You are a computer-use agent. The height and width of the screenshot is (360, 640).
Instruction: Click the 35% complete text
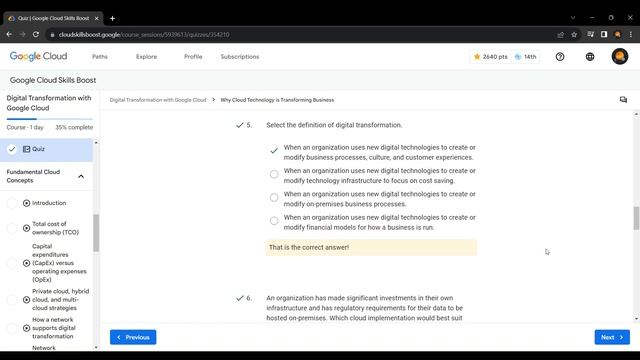[x=74, y=127]
